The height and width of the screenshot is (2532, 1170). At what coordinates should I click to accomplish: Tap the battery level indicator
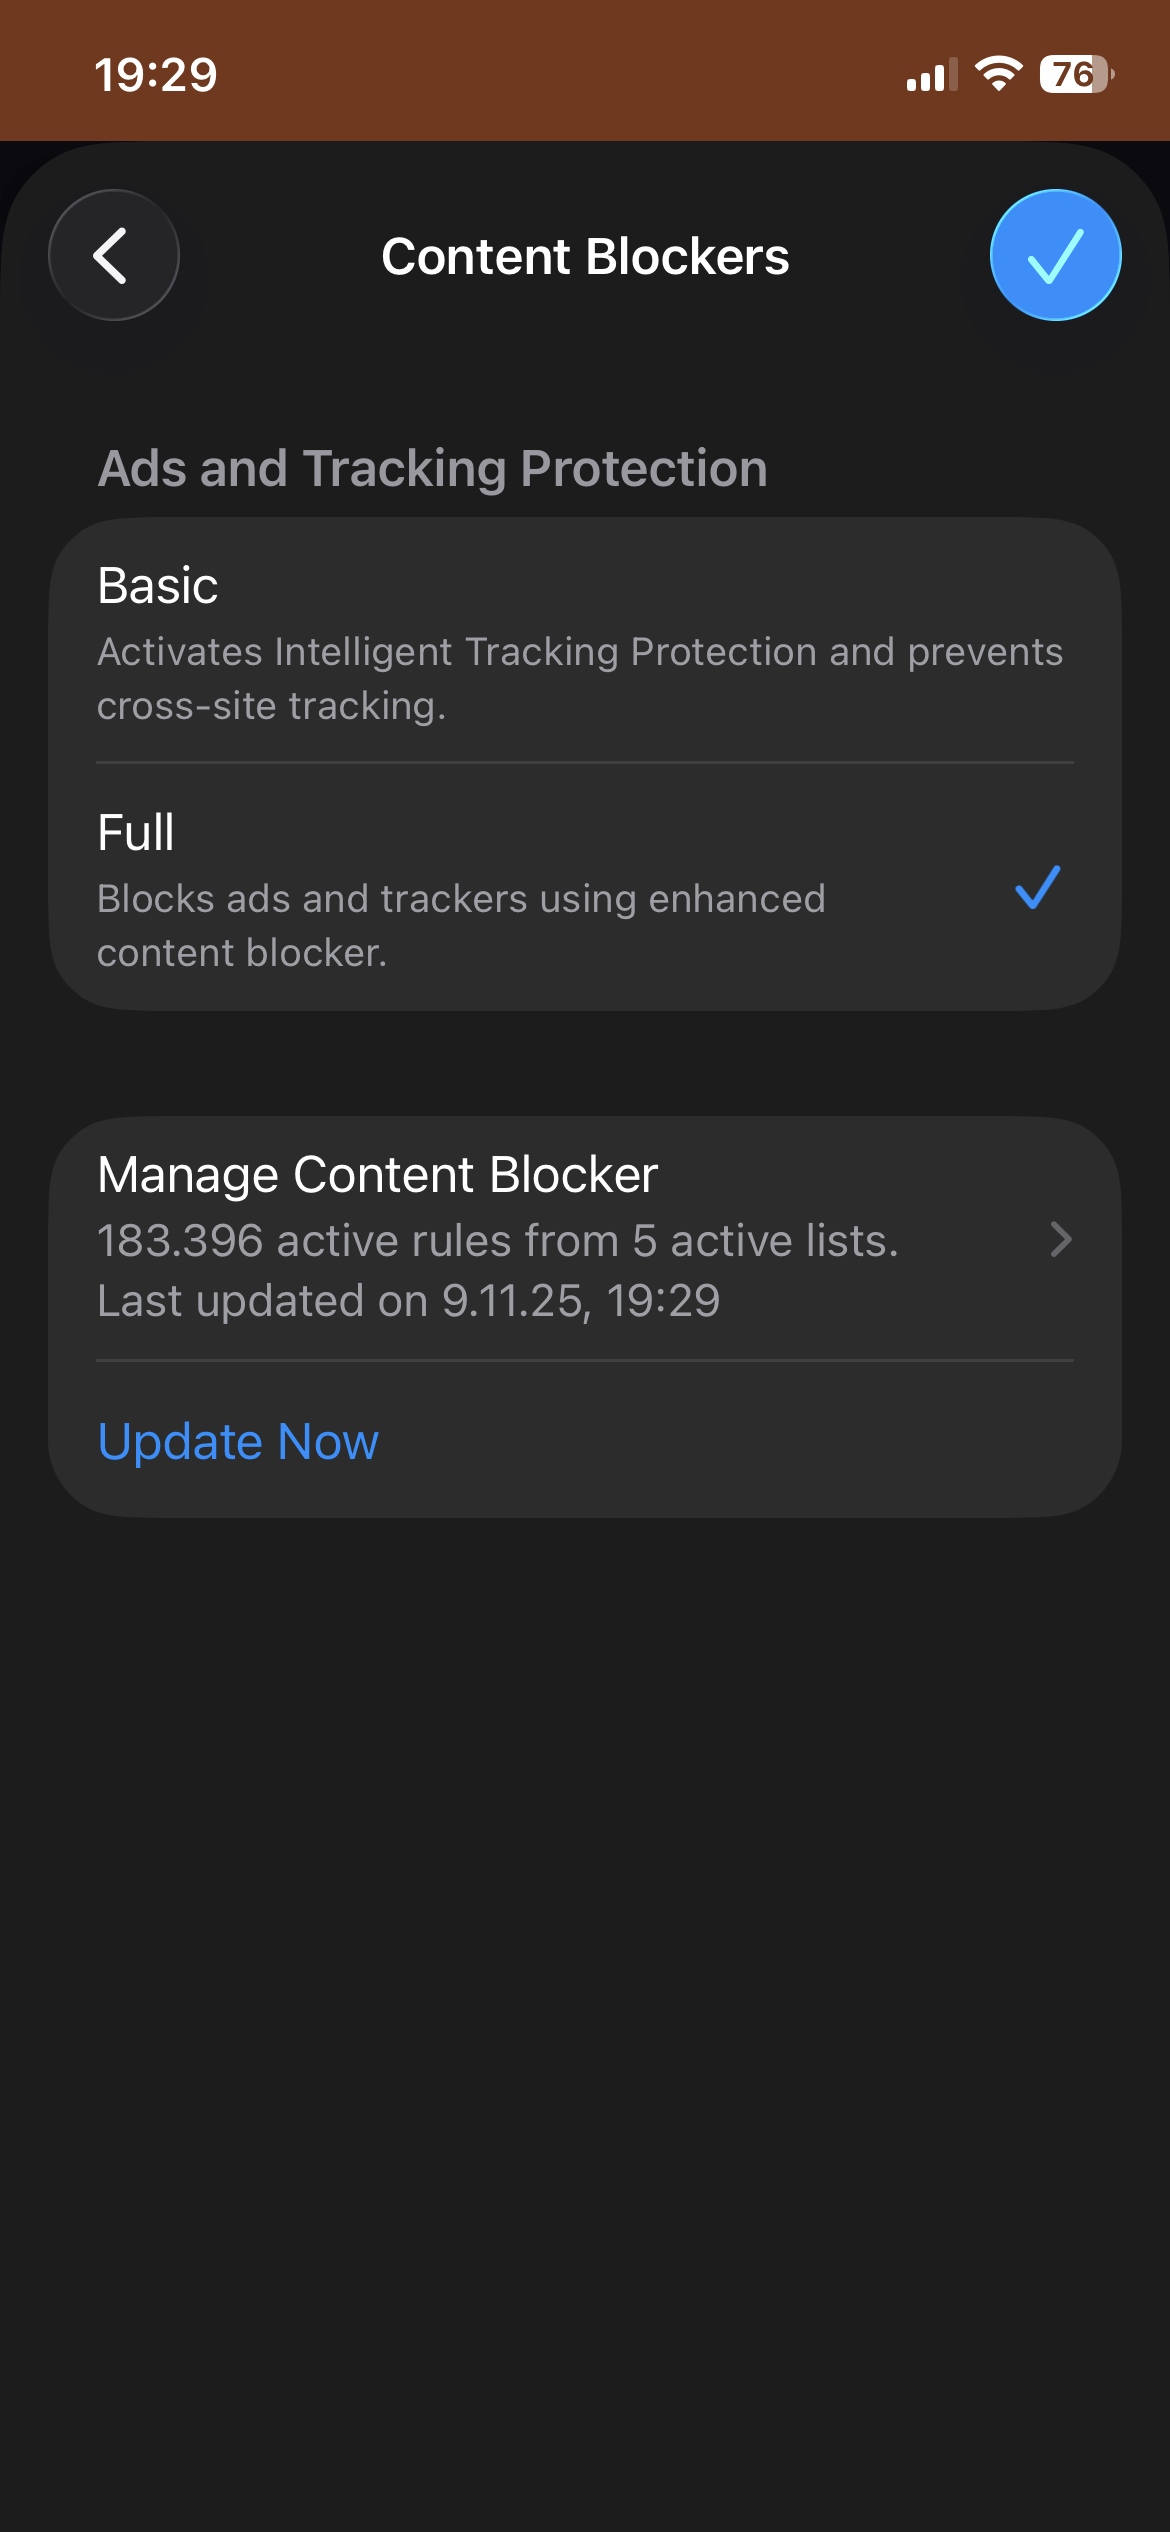pos(1076,74)
